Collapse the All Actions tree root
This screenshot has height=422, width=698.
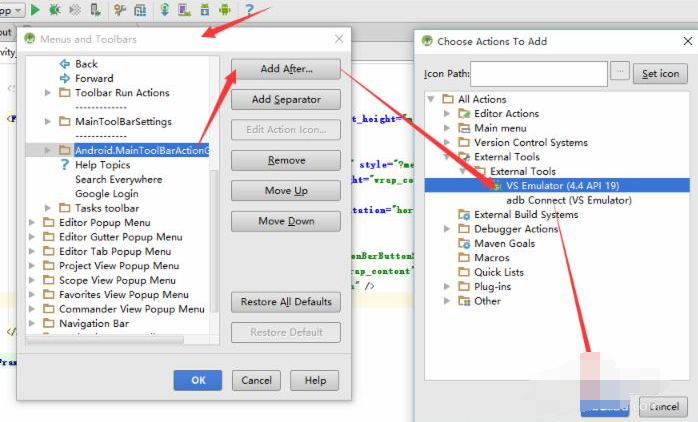coord(431,99)
